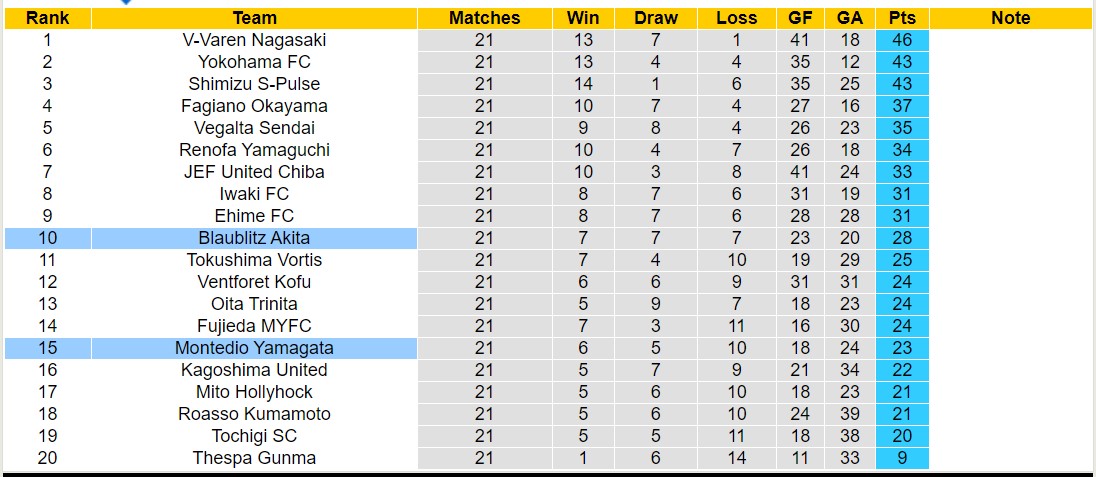Click the Tokushima Vortis team name
The image size is (1096, 477).
click(254, 260)
